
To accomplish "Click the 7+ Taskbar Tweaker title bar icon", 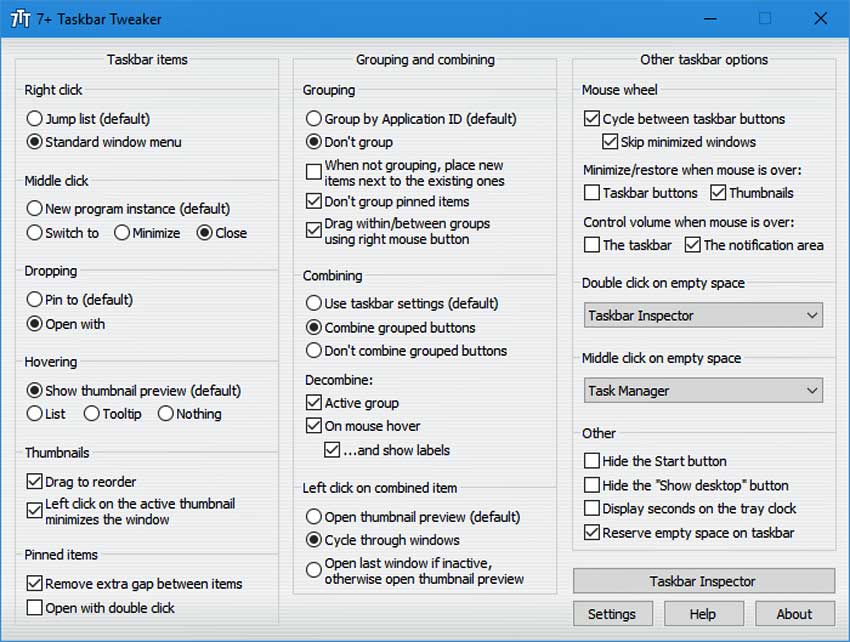I will 19,19.
